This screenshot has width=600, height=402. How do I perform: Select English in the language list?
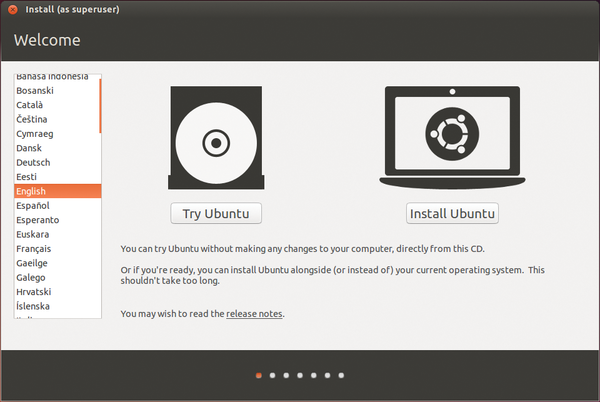pos(57,191)
